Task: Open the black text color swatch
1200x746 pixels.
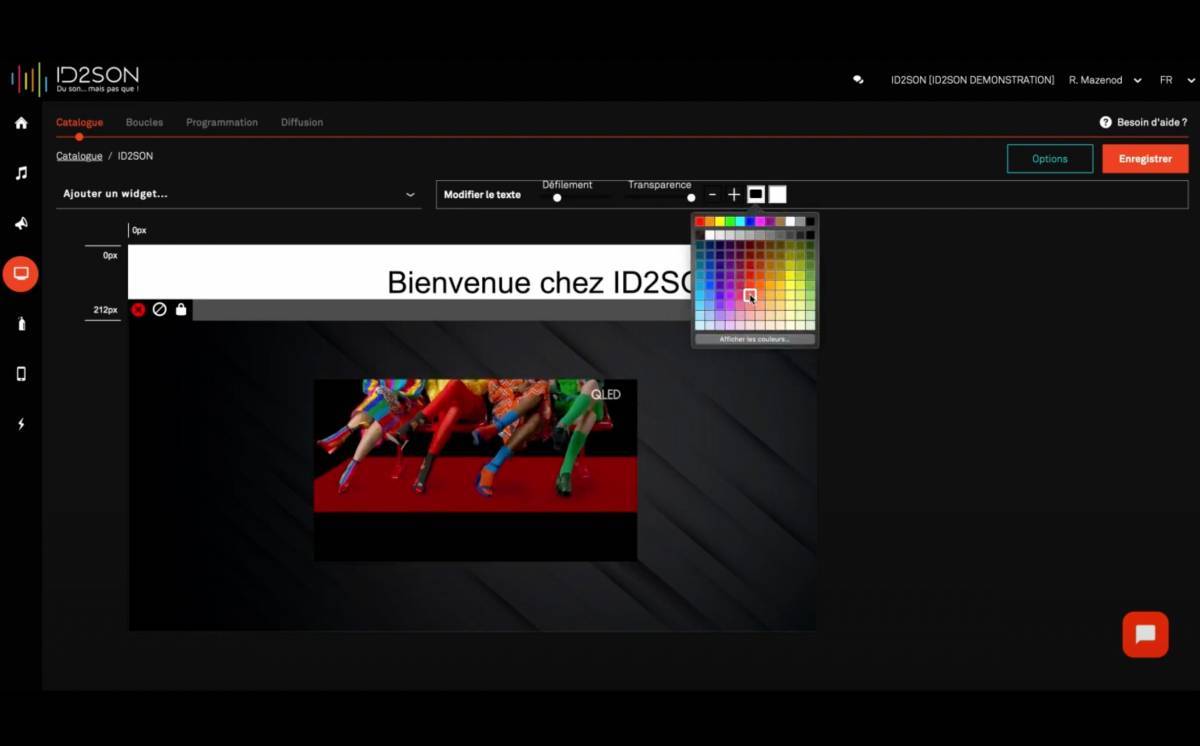Action: 756,194
